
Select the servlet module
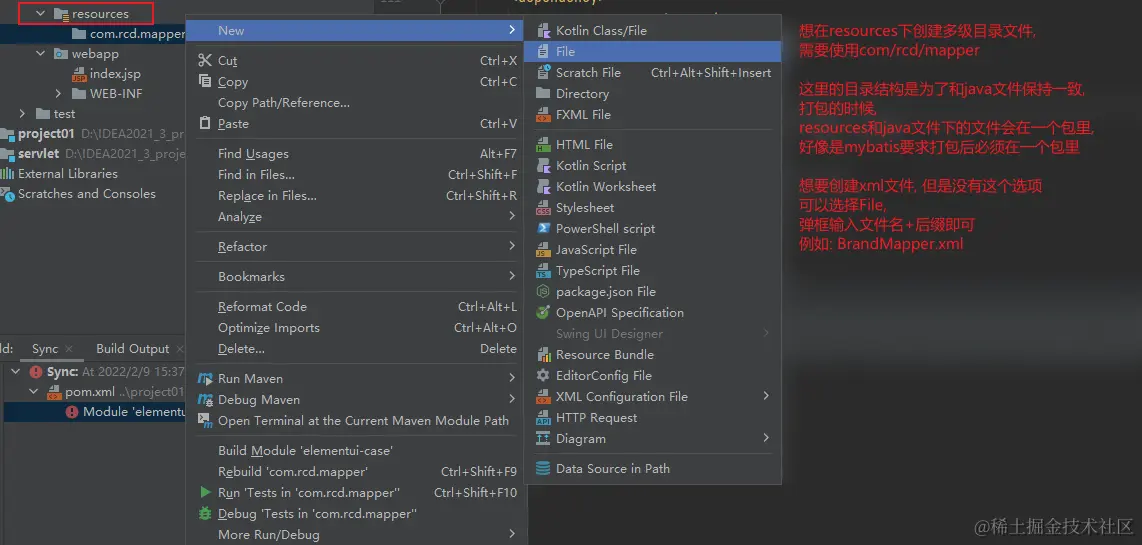[39, 154]
